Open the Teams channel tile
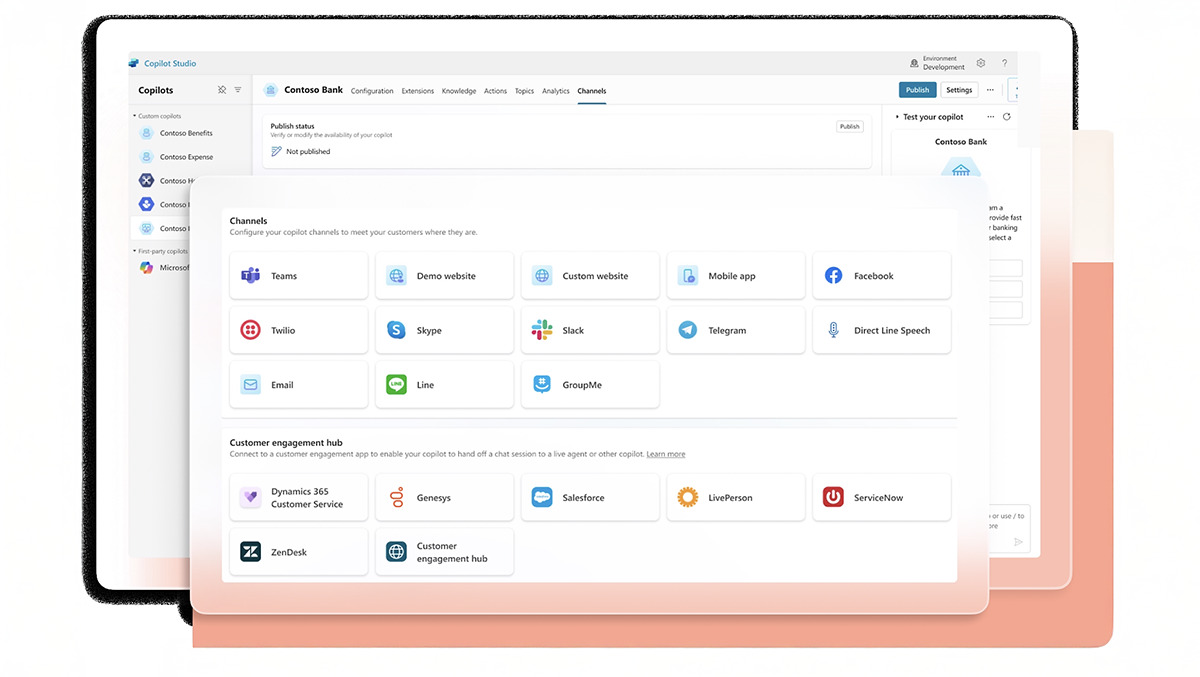The width and height of the screenshot is (1200, 677). [x=299, y=276]
